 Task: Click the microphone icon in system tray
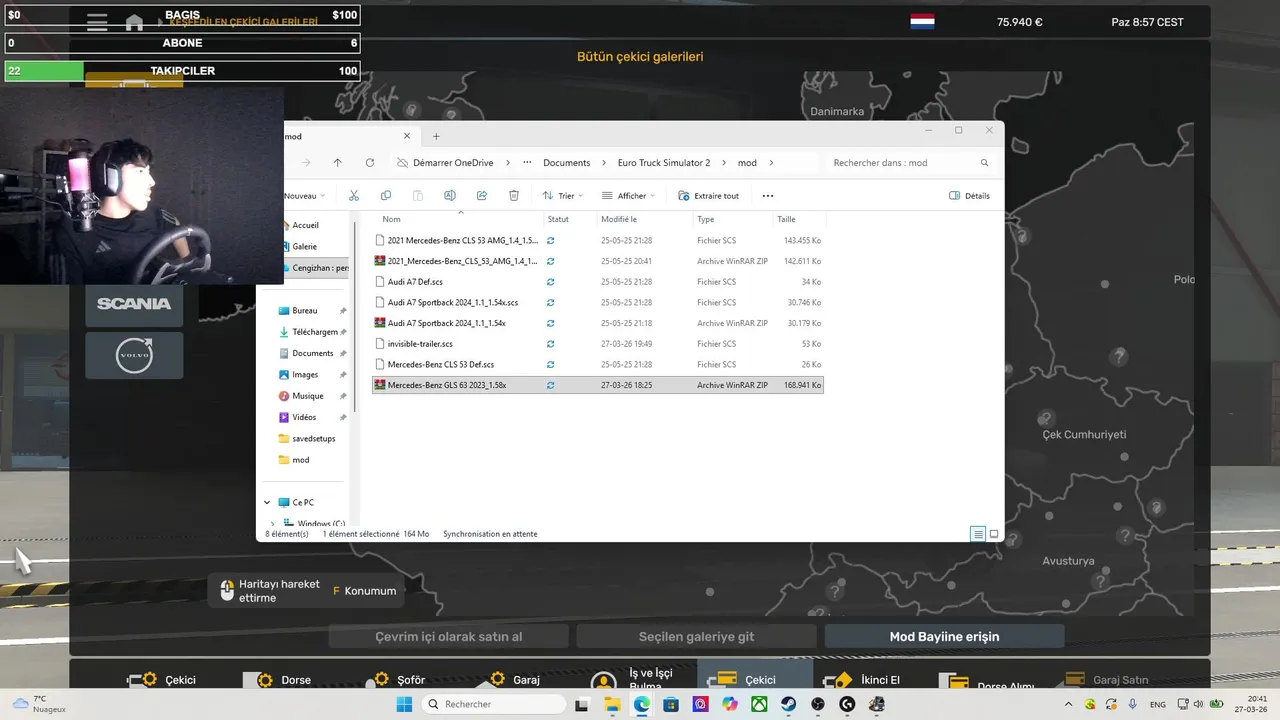1134,704
